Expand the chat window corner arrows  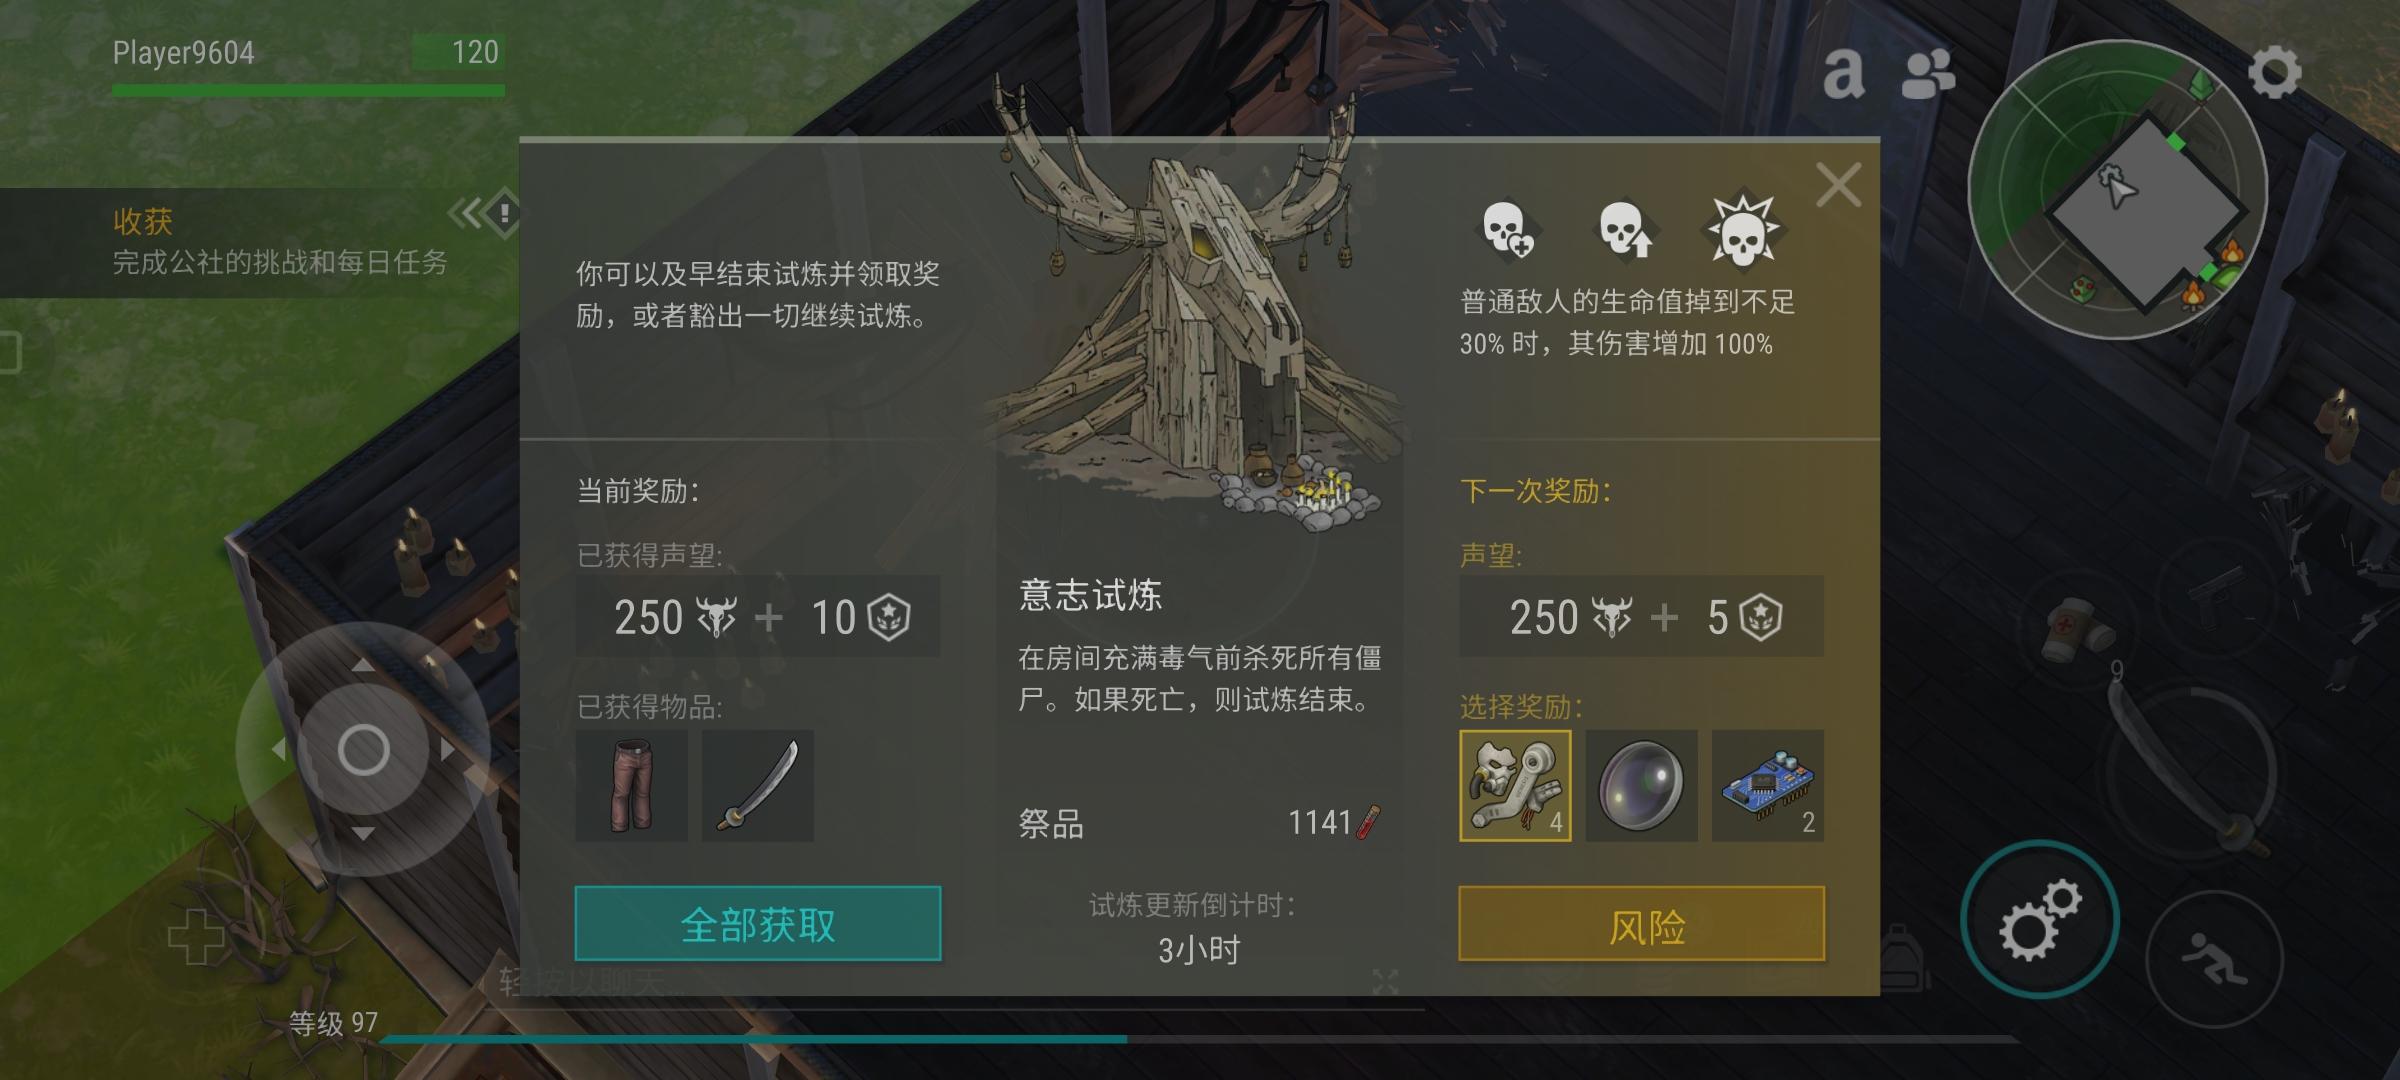(x=1385, y=982)
